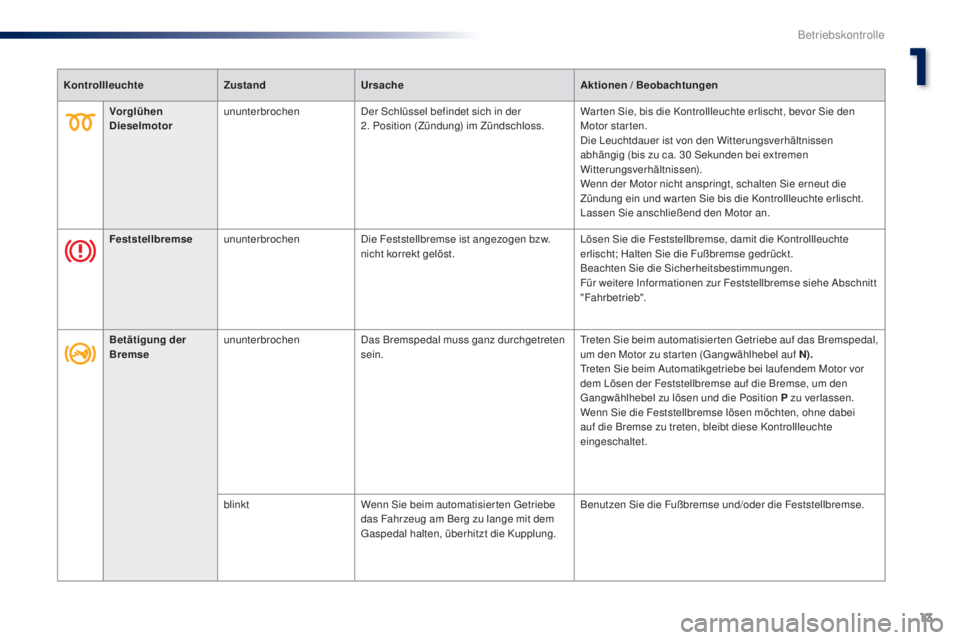
Task: Click the red parking brake warning icon
Action: [x=80, y=251]
